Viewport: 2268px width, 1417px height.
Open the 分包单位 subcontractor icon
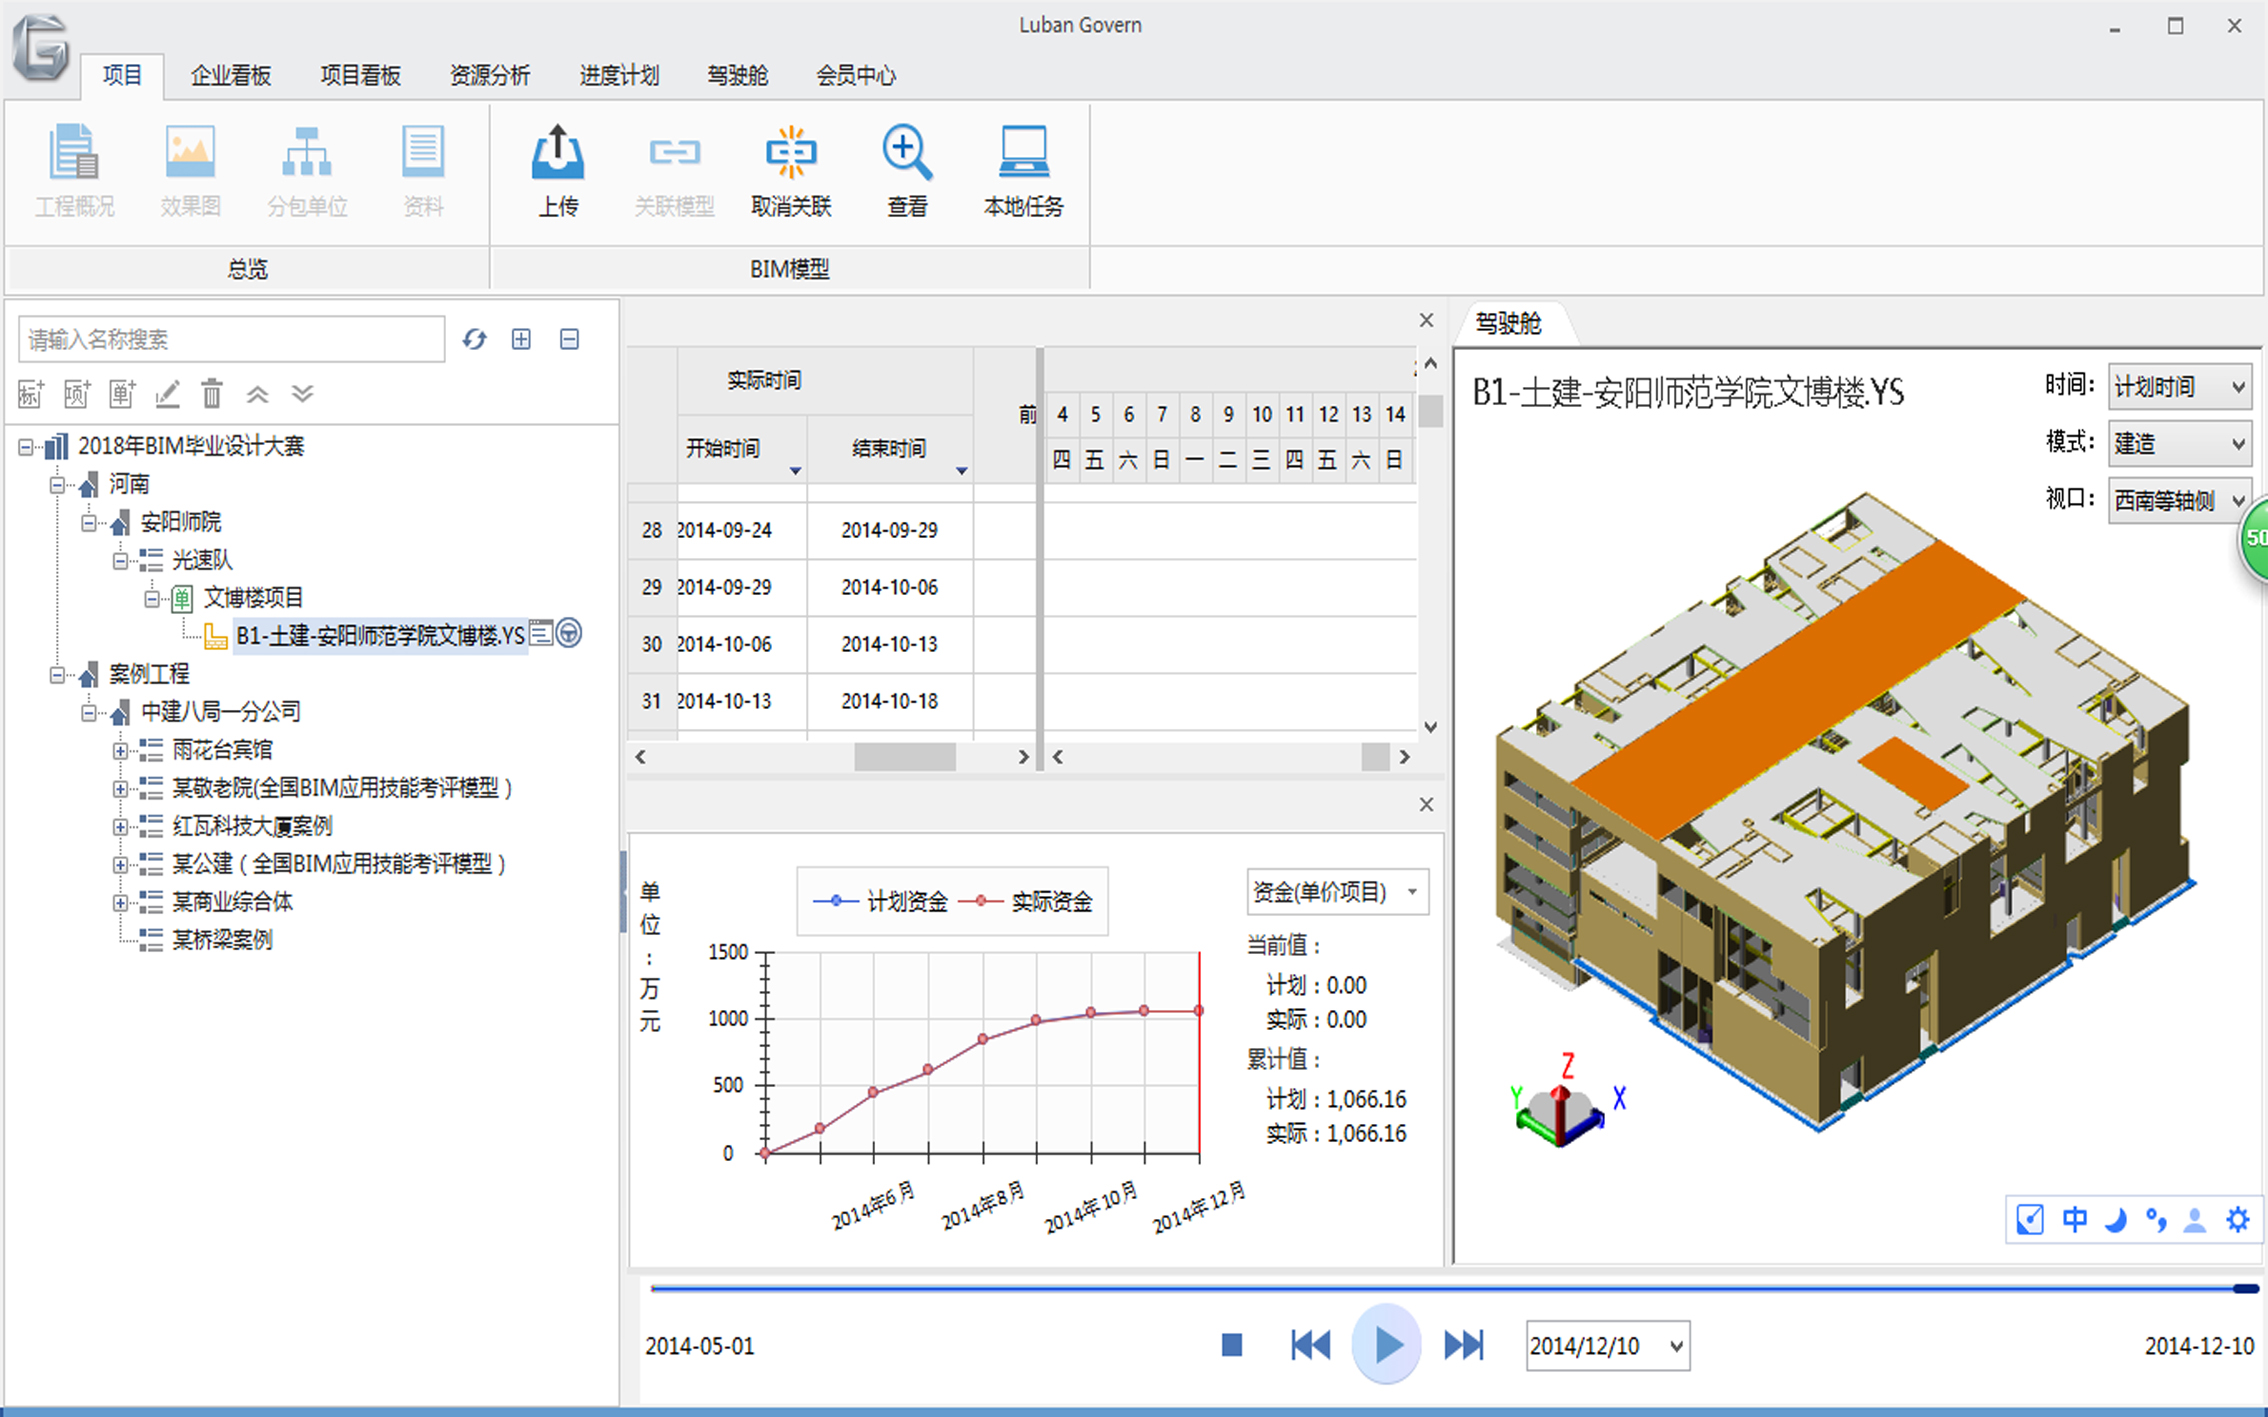point(307,170)
